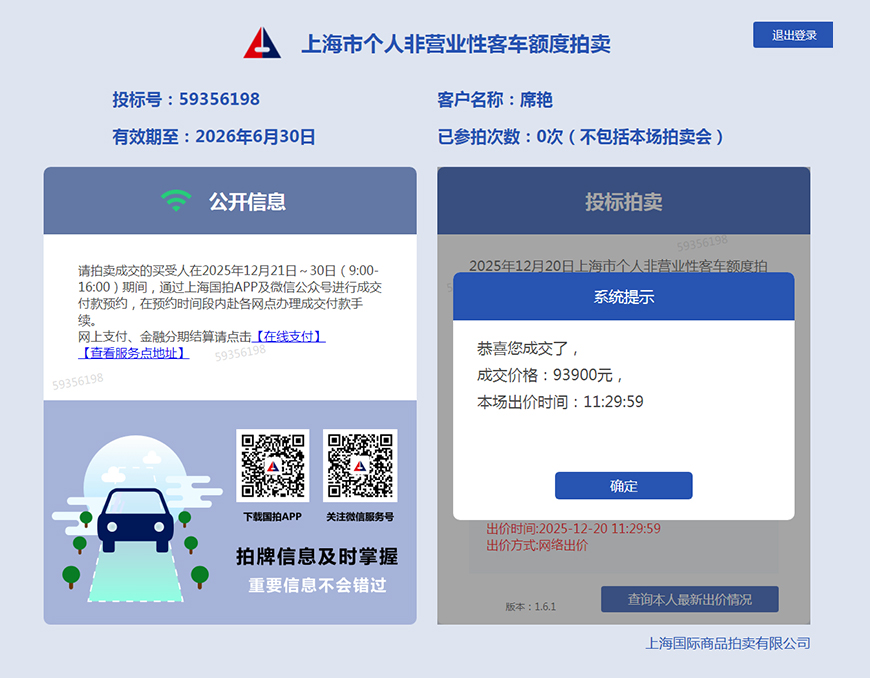Image resolution: width=870 pixels, height=678 pixels.
Task: Click the page title 上海市个人非营业性客车额度拍卖
Action: coord(455,44)
